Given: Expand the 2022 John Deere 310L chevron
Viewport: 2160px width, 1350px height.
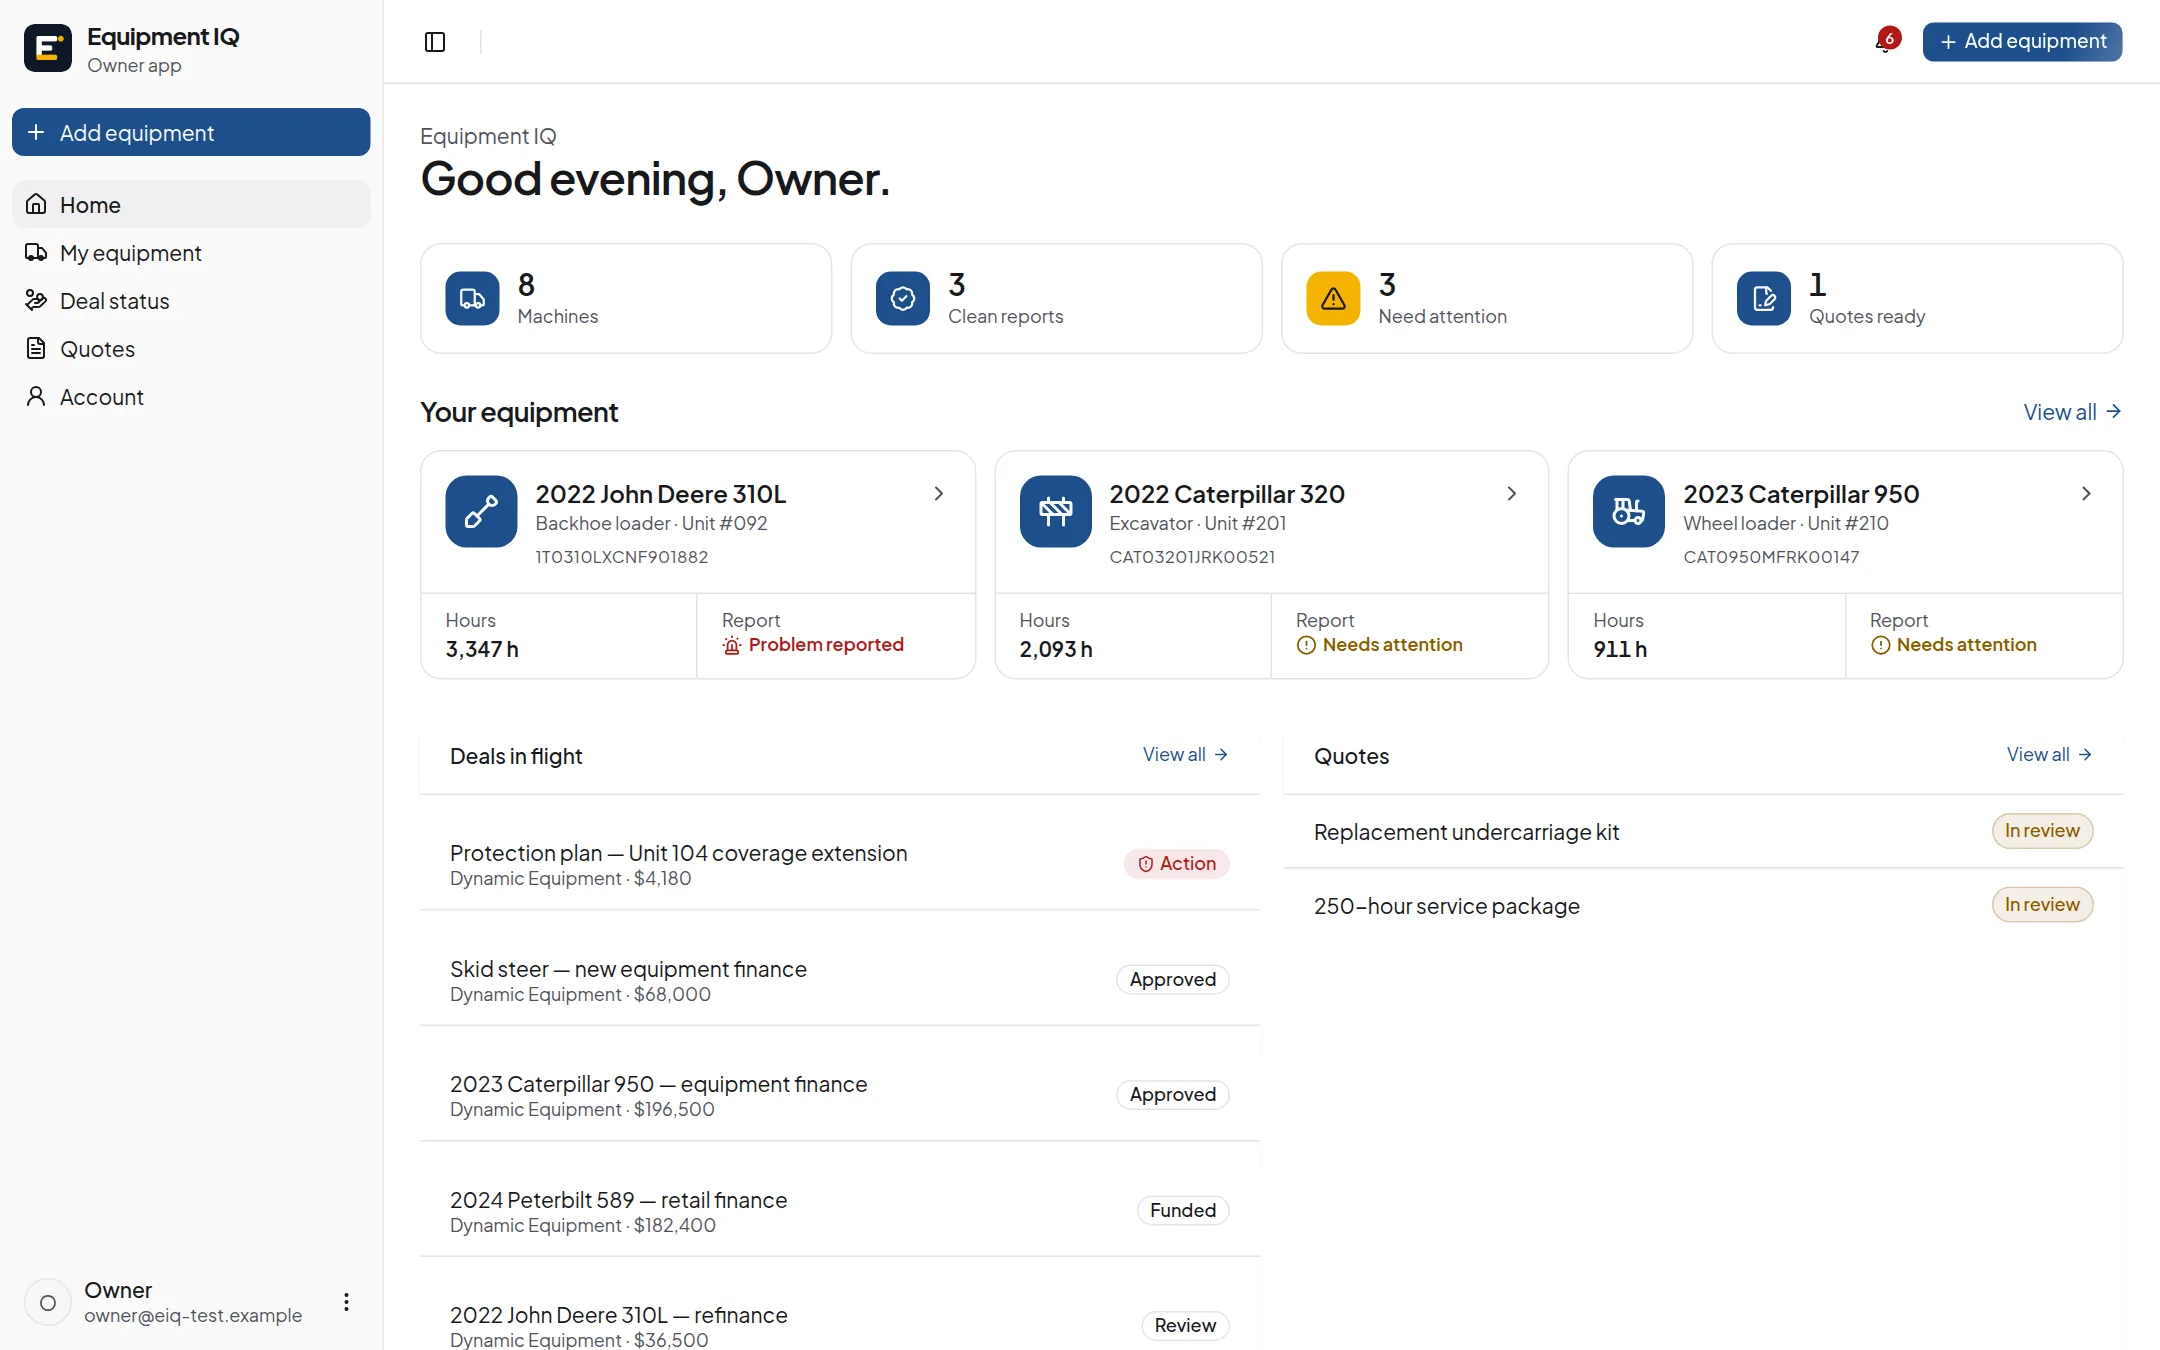Looking at the screenshot, I should coord(938,494).
